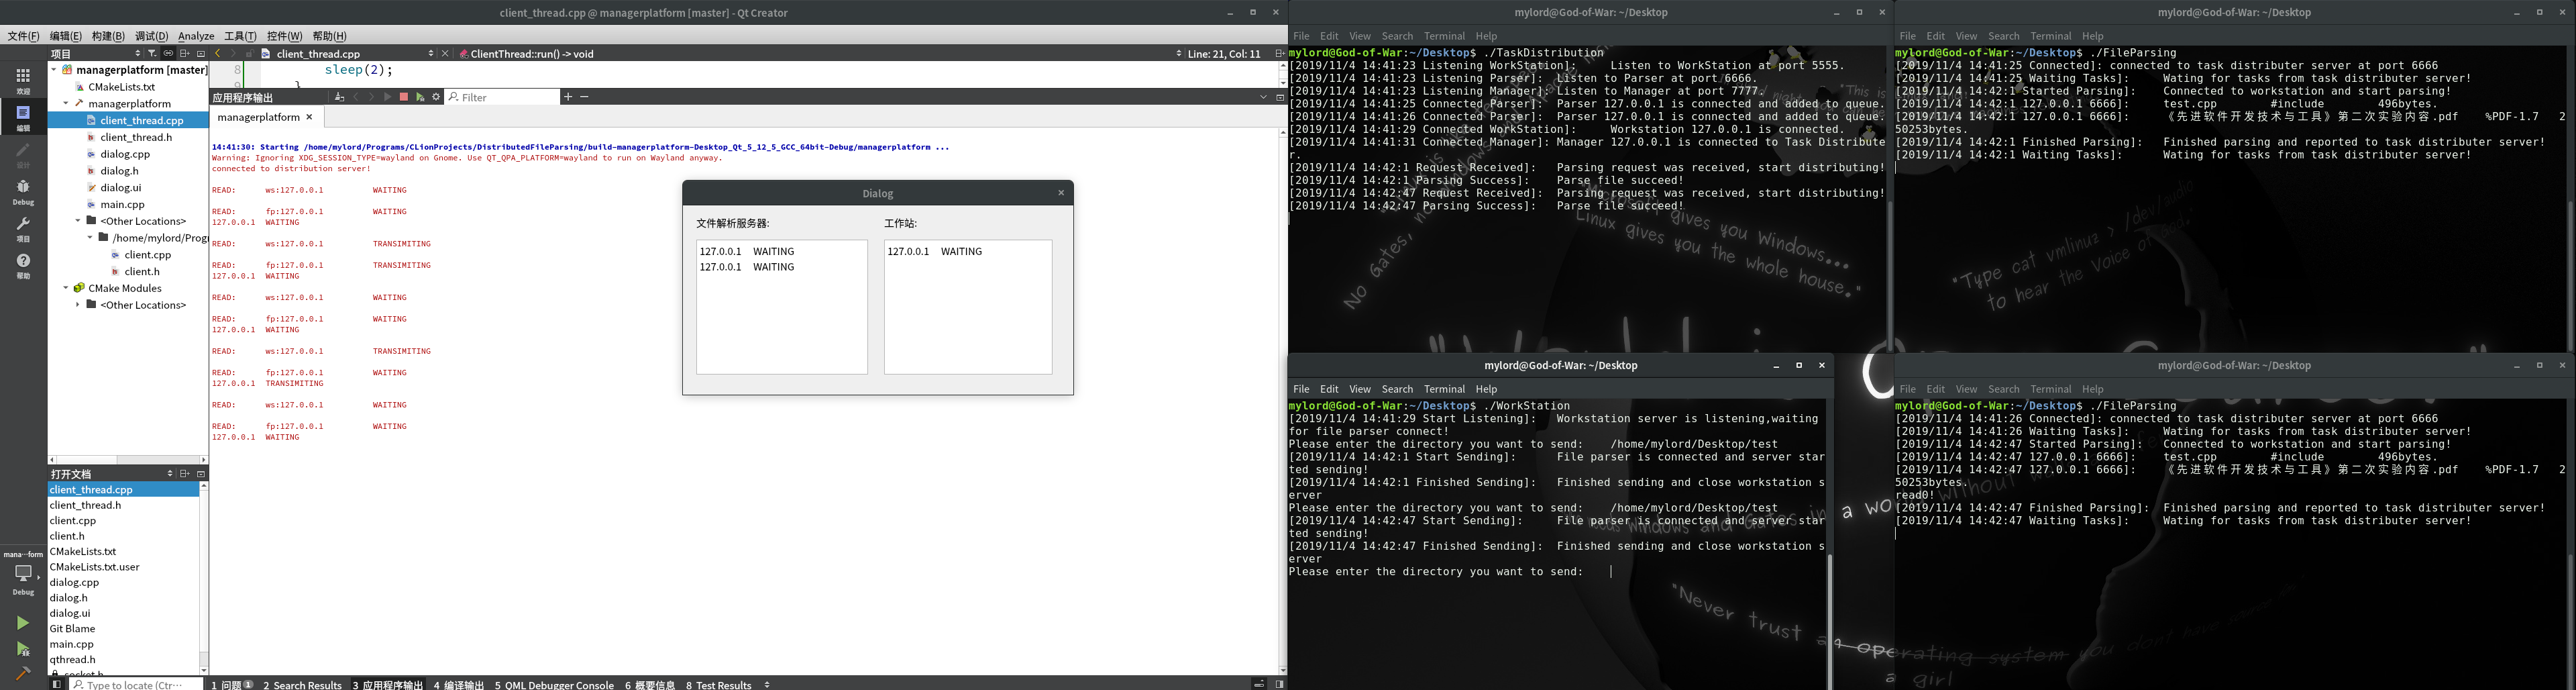Open 8 Test Results pane
This screenshot has height=690, width=2576.
point(718,684)
